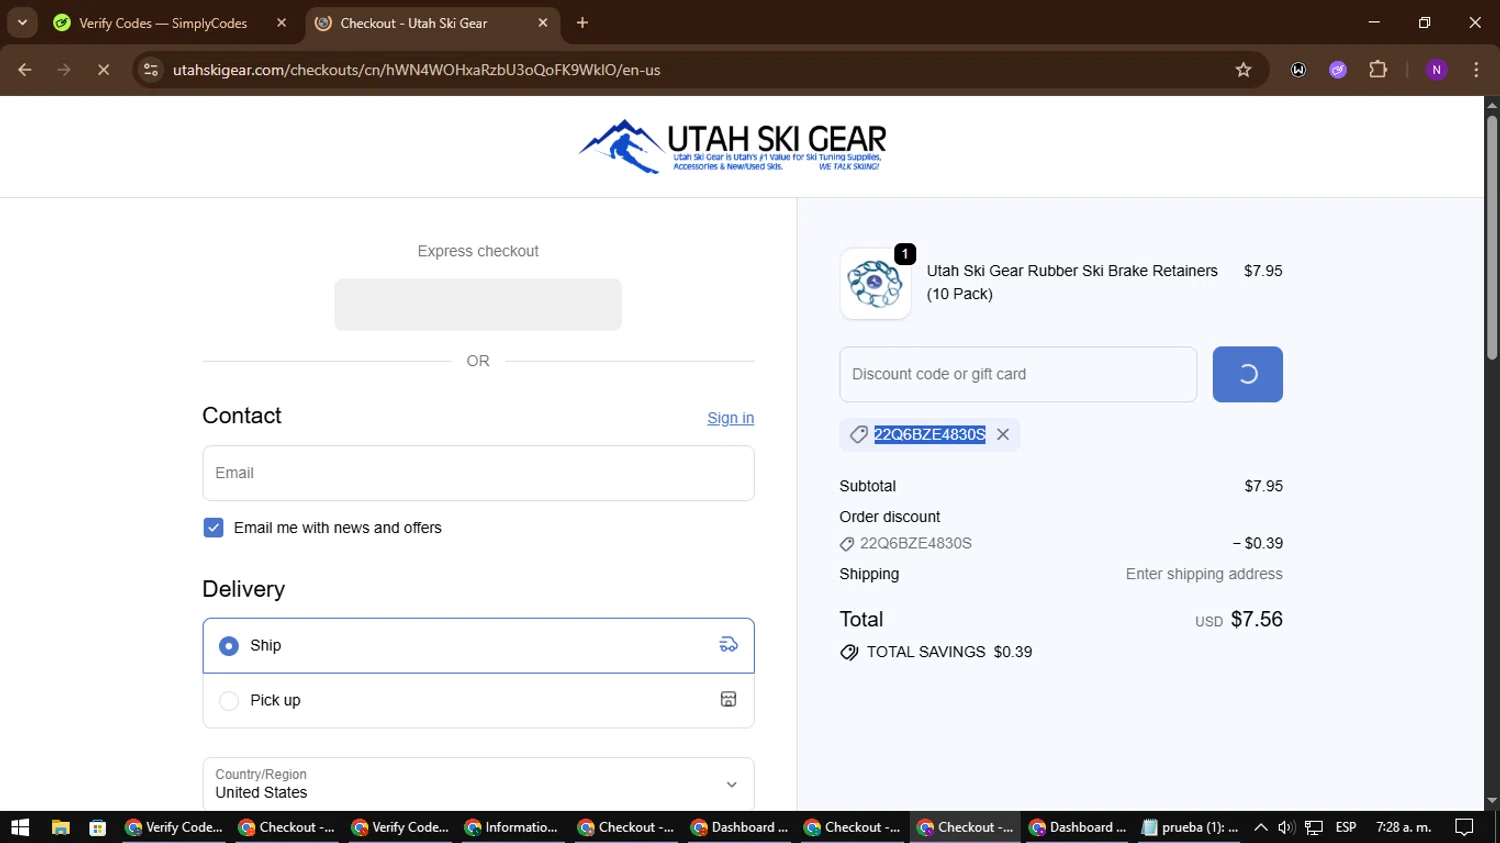Click the tag icon in the discount chip

858,435
